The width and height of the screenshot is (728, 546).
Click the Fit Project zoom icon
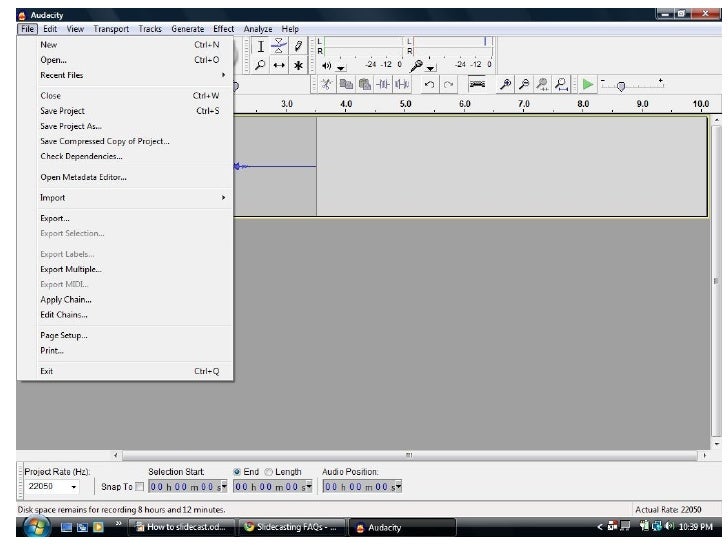coord(564,85)
